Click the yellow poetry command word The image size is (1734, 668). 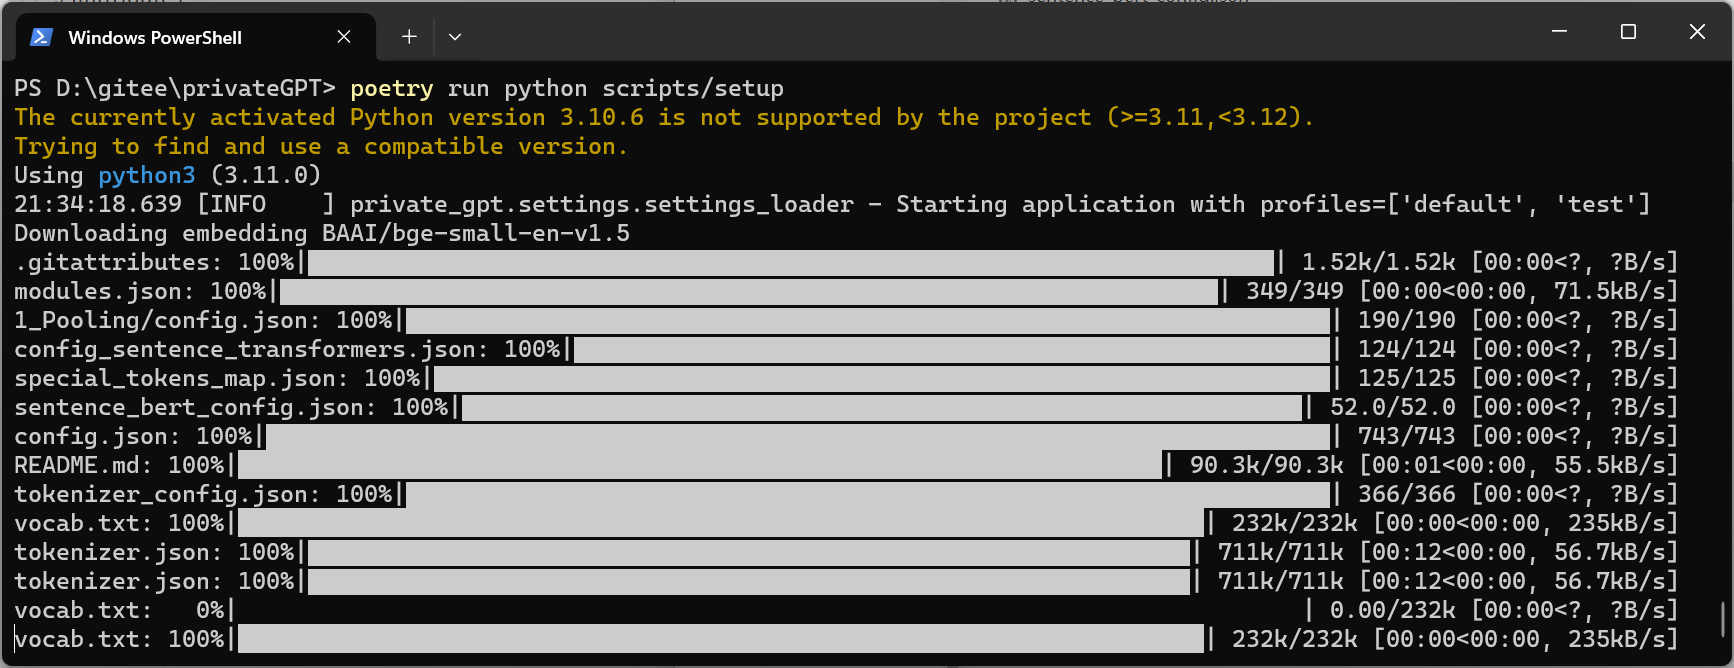point(391,88)
